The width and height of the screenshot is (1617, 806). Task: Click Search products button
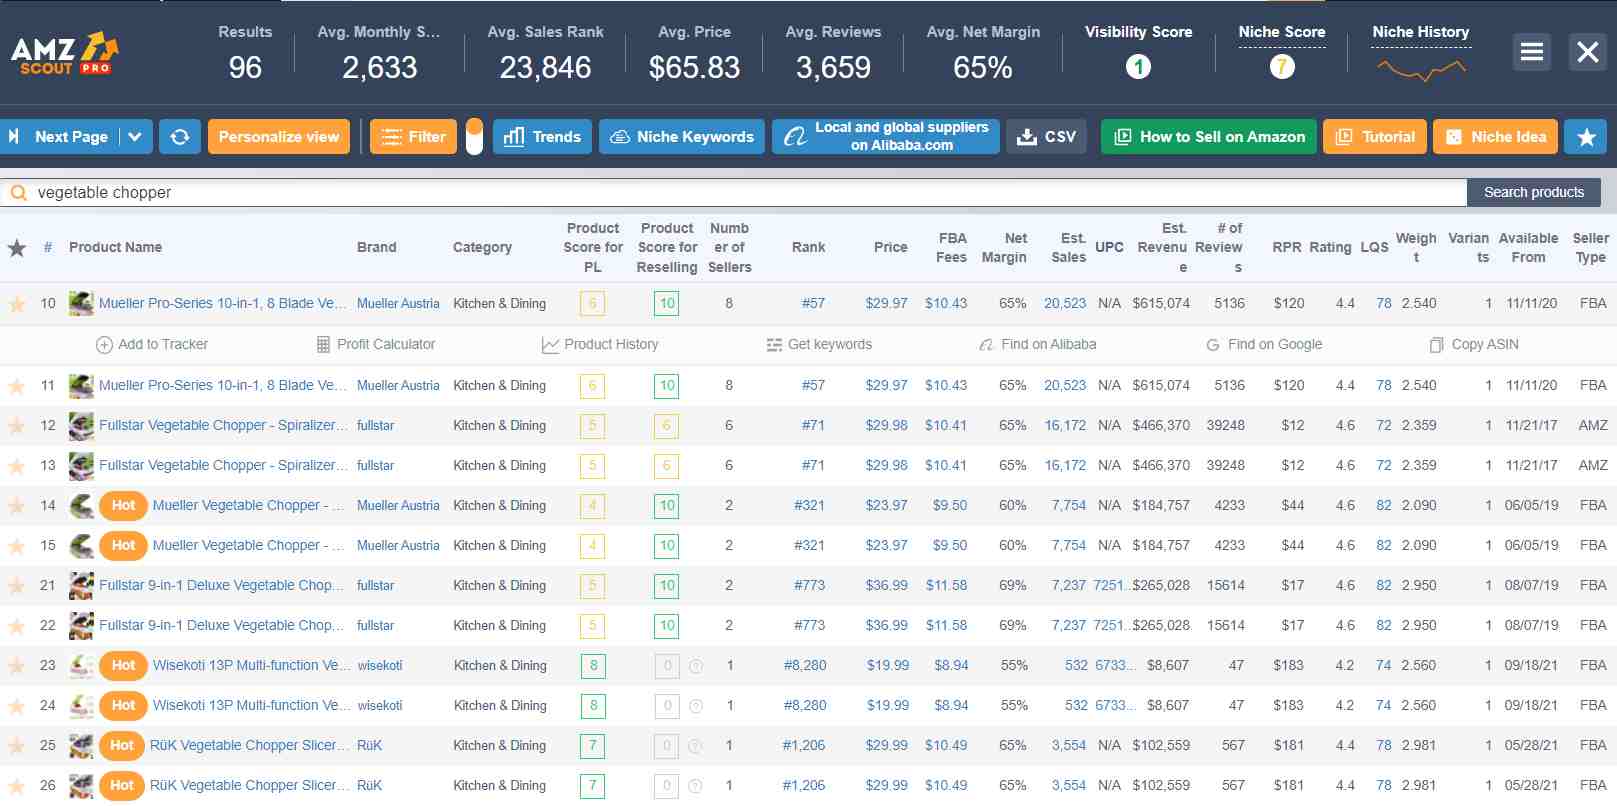coord(1534,193)
